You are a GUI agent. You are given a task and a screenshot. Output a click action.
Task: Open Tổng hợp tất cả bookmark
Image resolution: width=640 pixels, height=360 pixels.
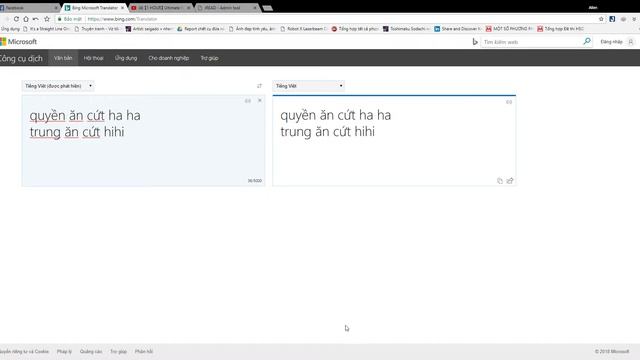point(355,29)
